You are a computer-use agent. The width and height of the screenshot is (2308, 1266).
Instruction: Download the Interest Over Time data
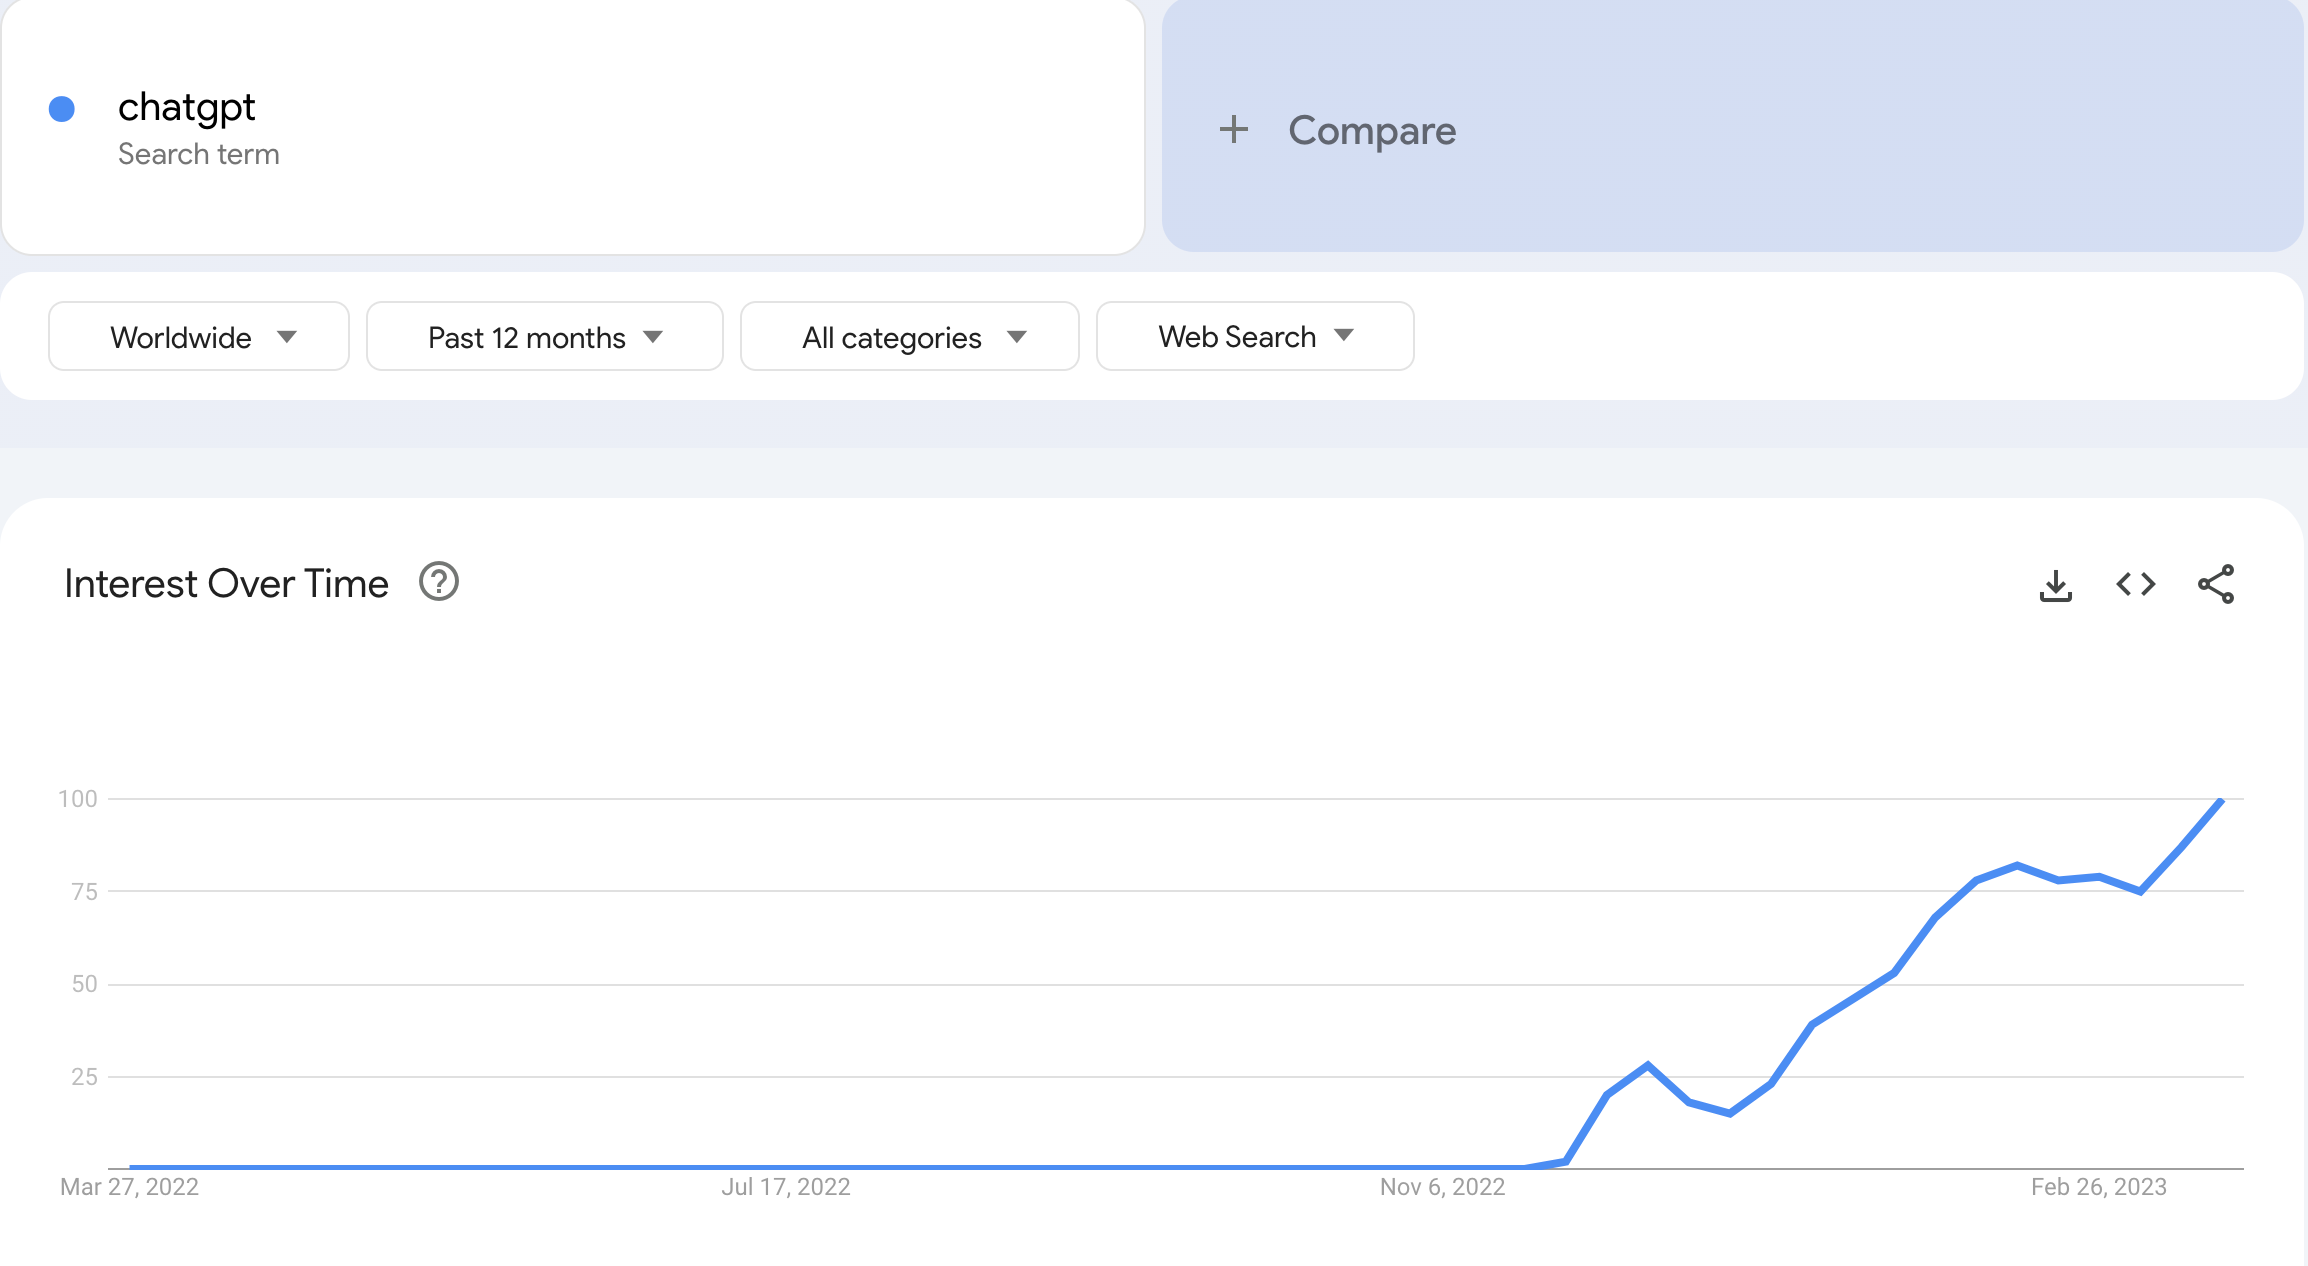(x=2055, y=585)
